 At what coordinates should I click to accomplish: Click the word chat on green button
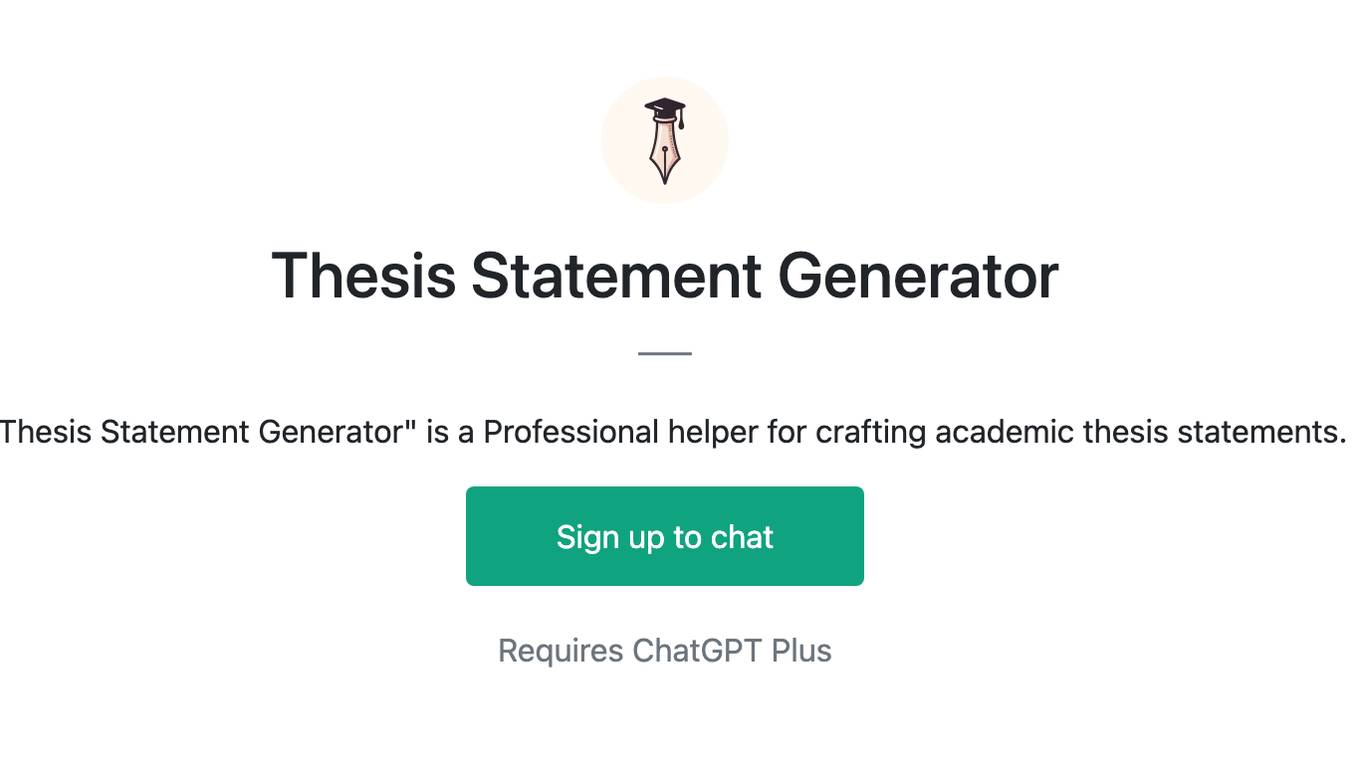742,537
